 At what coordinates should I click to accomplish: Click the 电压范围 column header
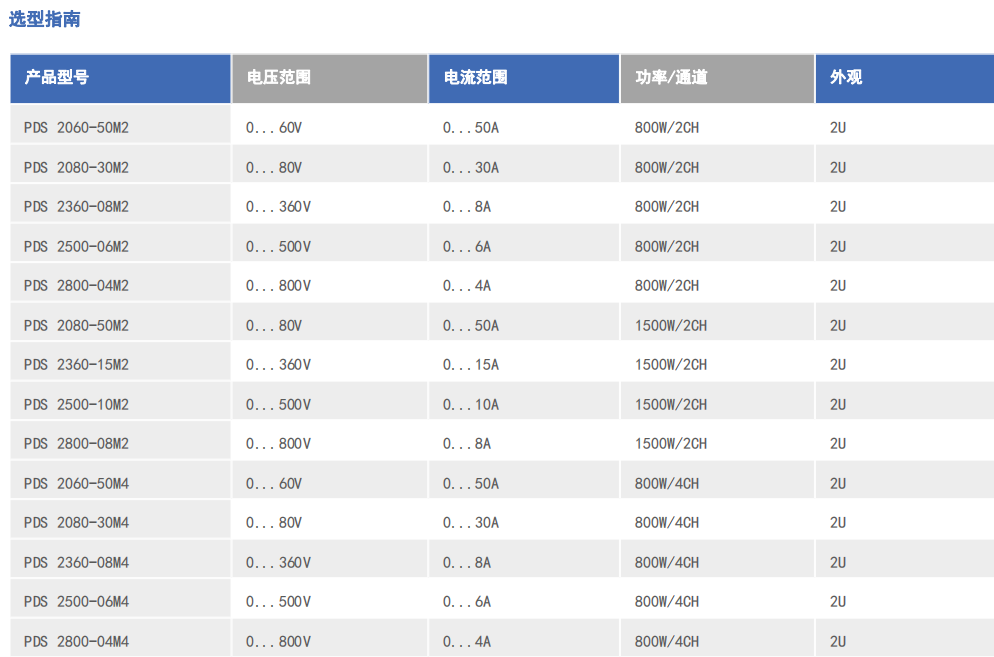[330, 79]
